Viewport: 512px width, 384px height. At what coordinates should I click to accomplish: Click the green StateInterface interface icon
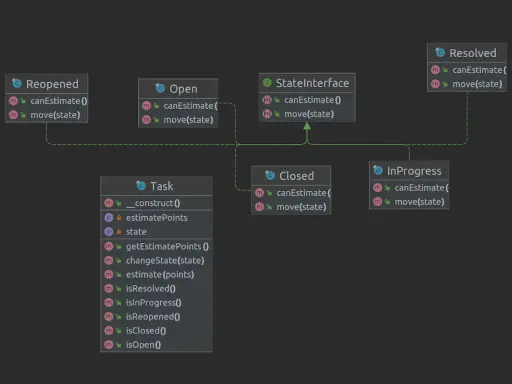coord(267,82)
